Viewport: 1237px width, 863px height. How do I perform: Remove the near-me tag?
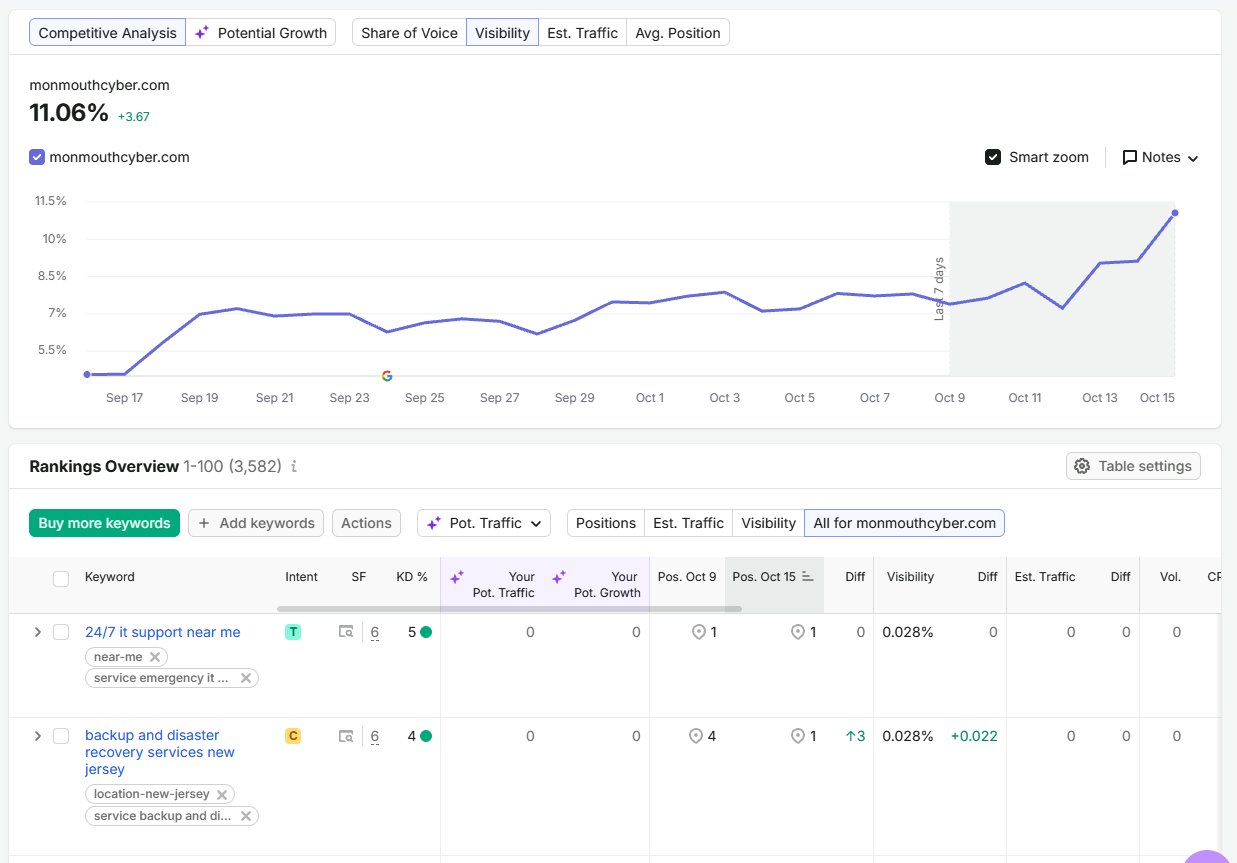tap(155, 657)
